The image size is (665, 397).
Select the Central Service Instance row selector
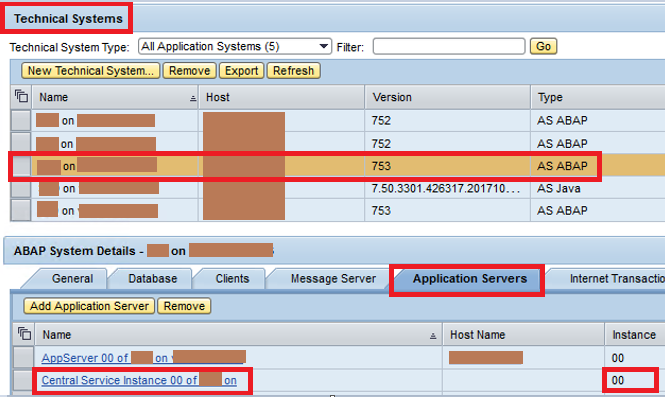[x=23, y=380]
